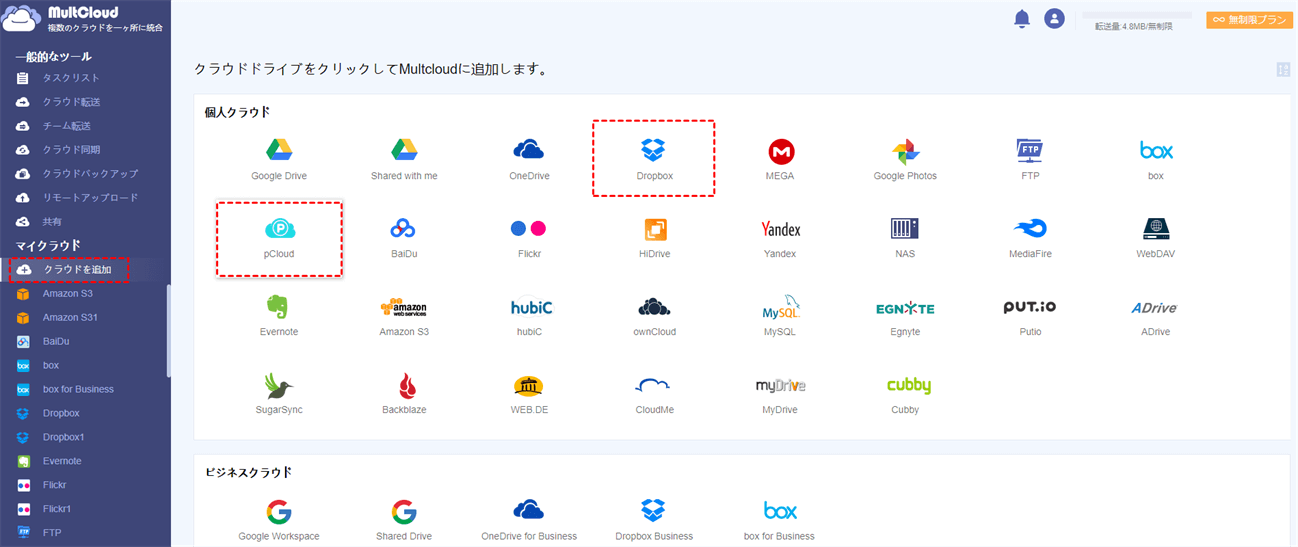Screen dimensions: 1298x547
Task: Add hubiC cloud drive
Action: click(529, 316)
